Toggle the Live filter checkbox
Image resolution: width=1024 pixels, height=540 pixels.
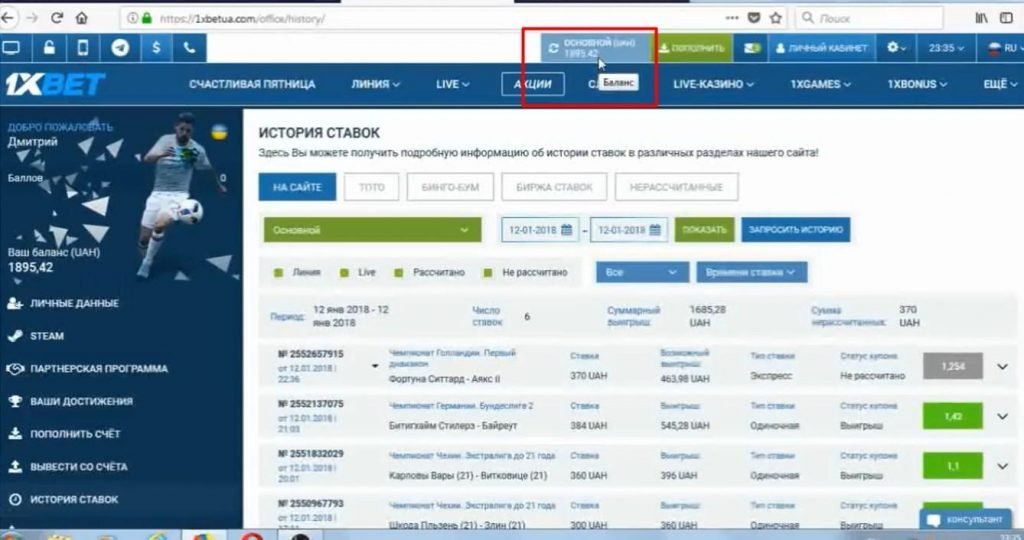(x=344, y=272)
